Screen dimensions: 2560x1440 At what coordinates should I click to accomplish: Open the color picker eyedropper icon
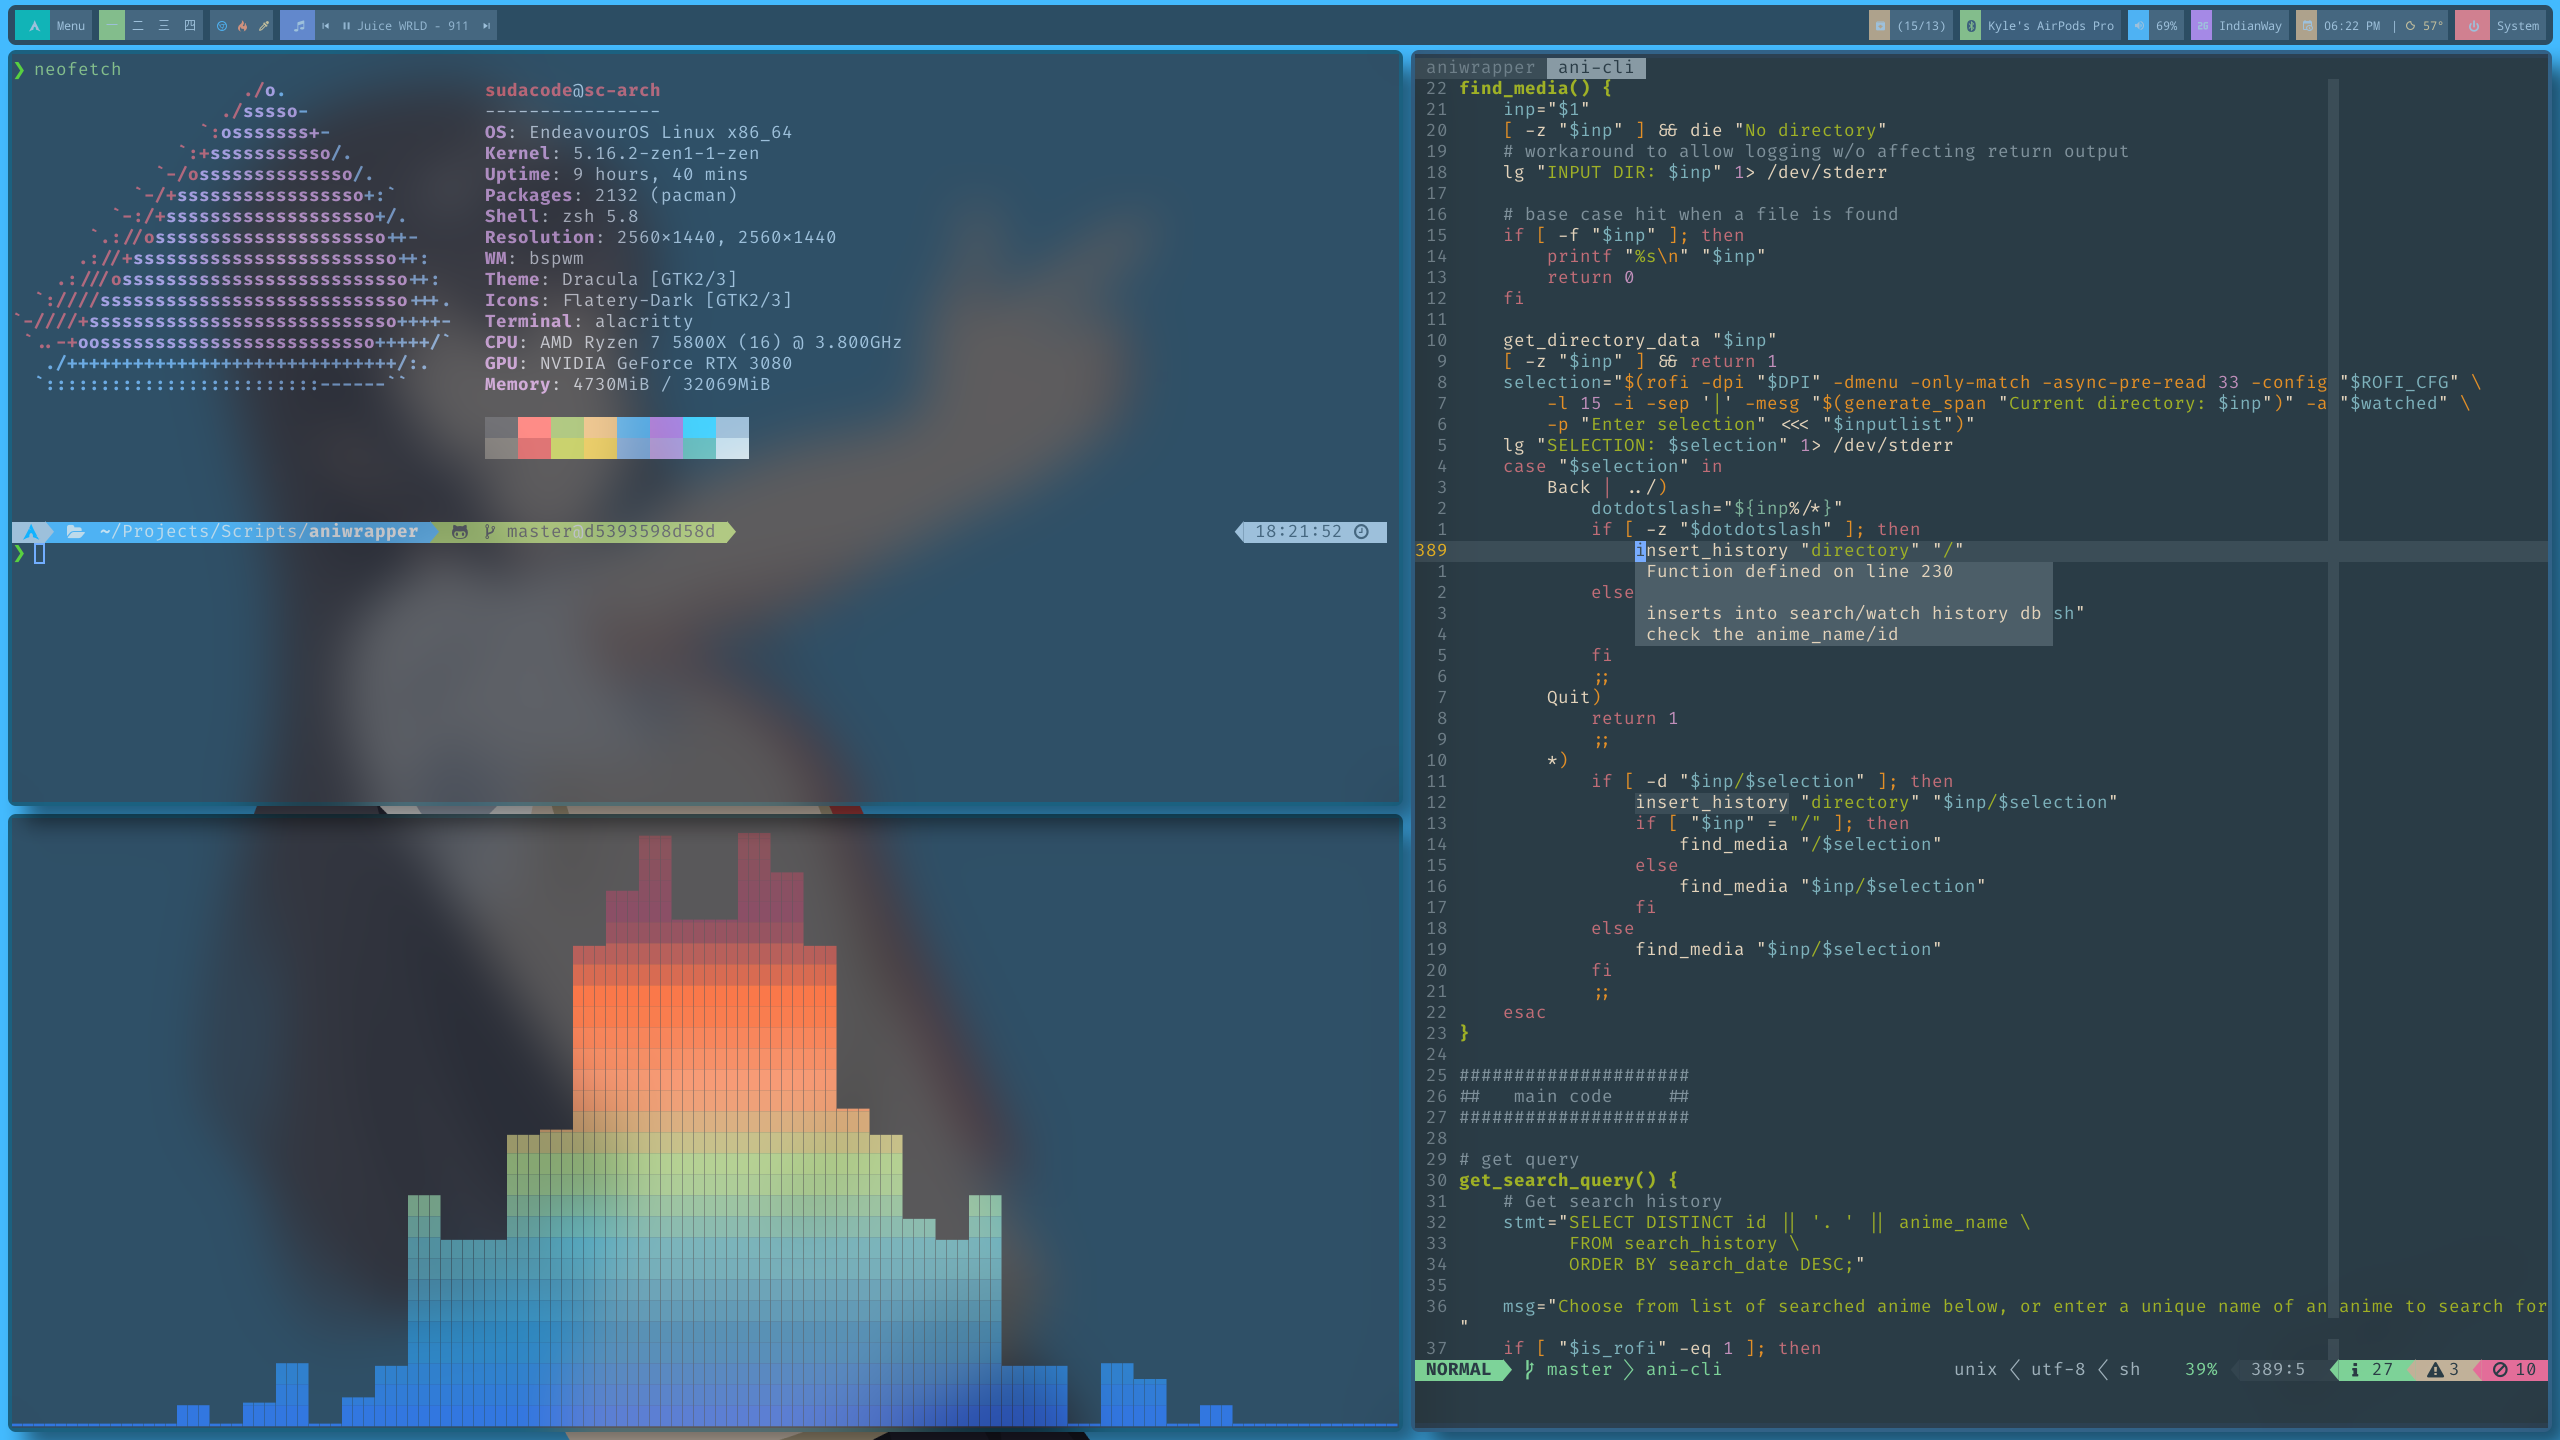coord(264,26)
